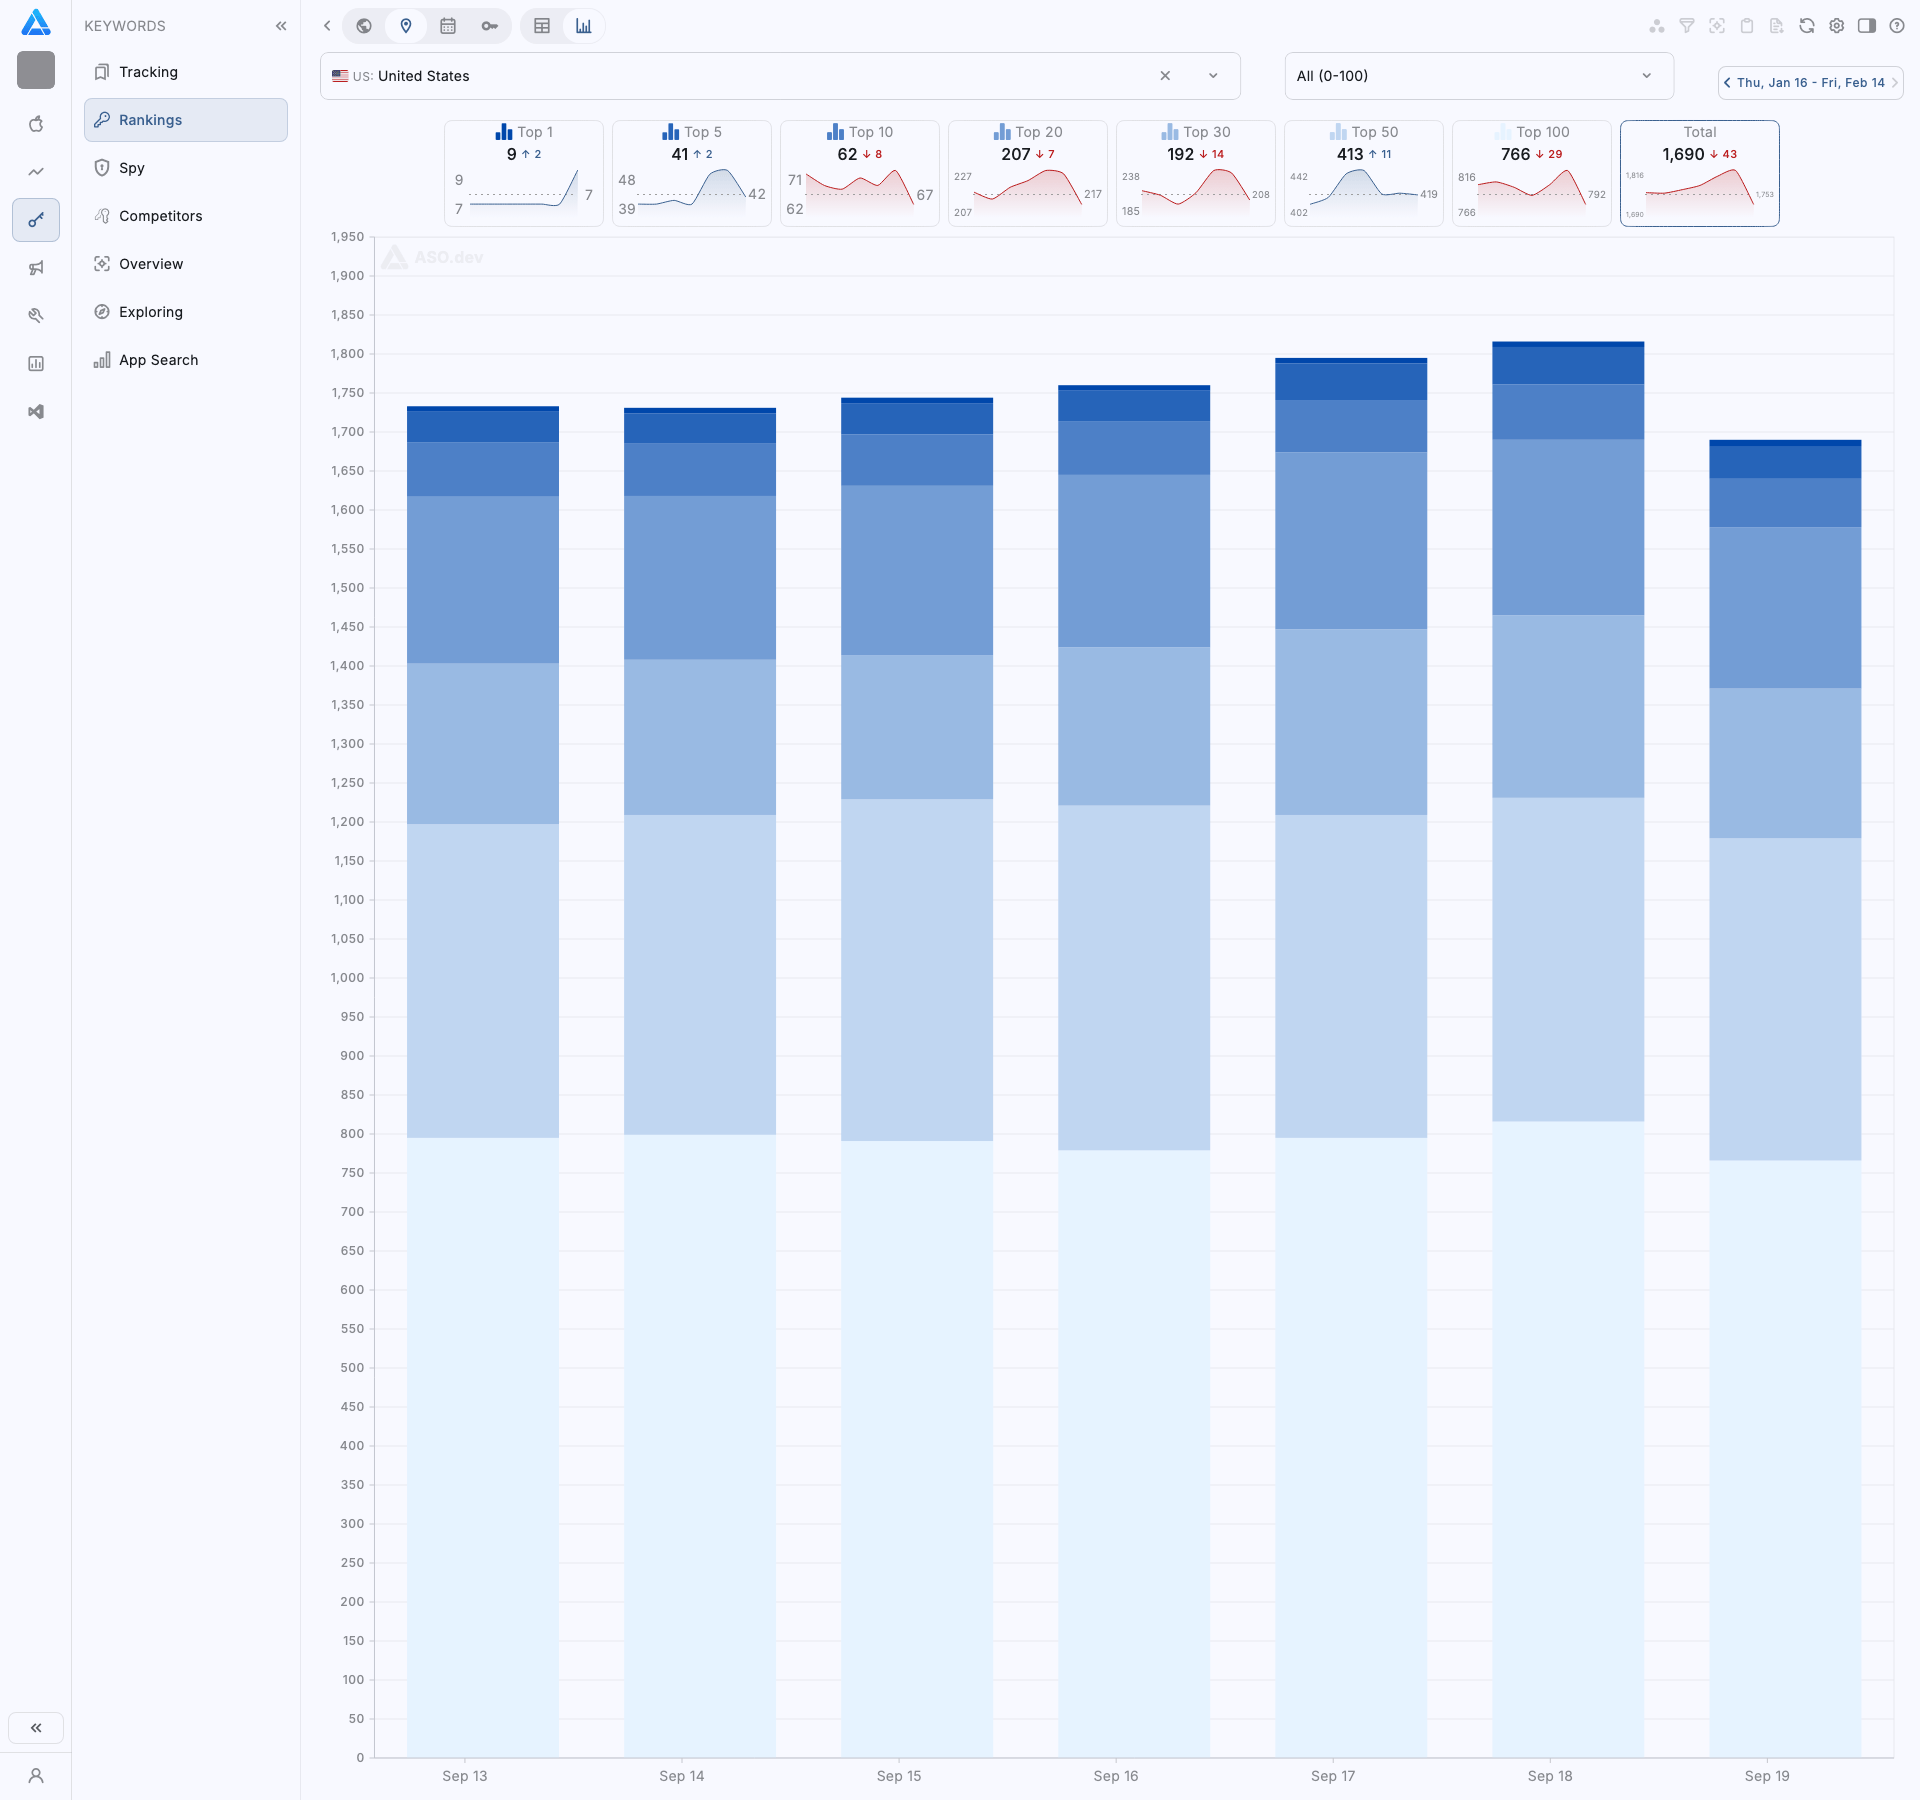Open settings with the gear icon
Screen dimensions: 1920x1800
click(x=1837, y=26)
